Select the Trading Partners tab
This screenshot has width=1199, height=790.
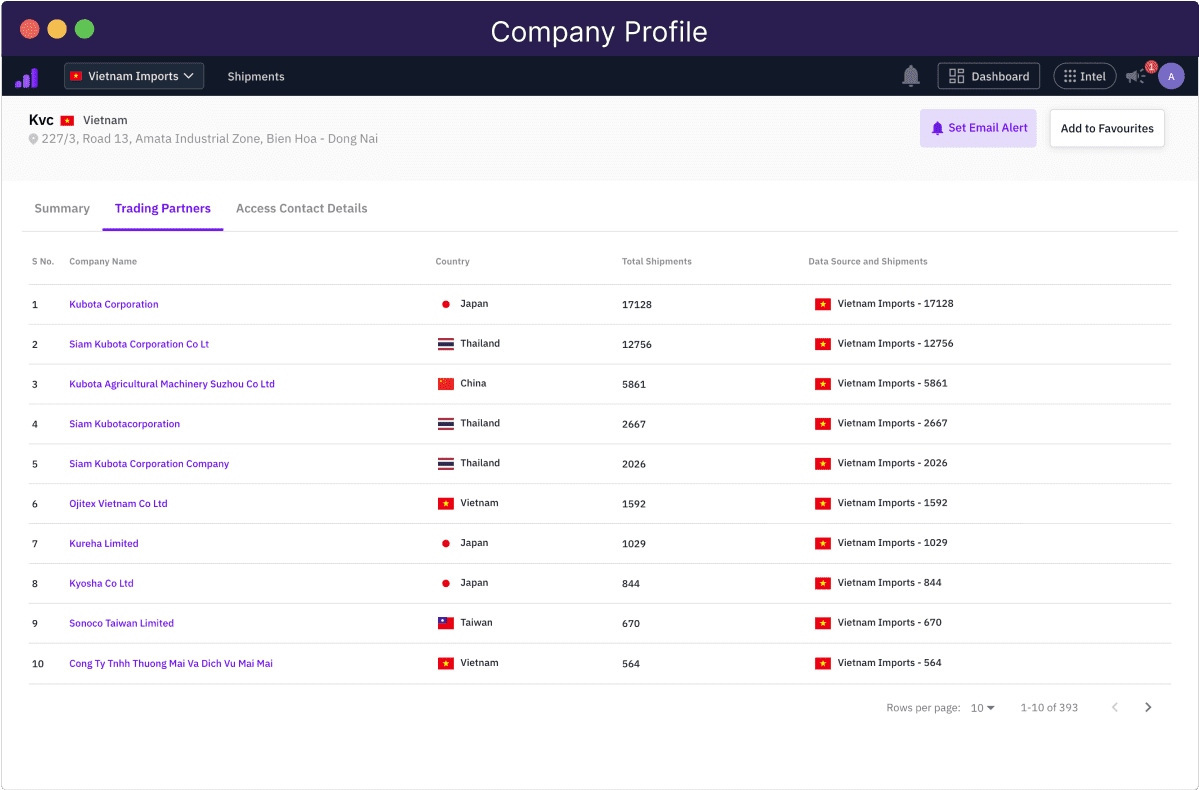pyautogui.click(x=163, y=209)
